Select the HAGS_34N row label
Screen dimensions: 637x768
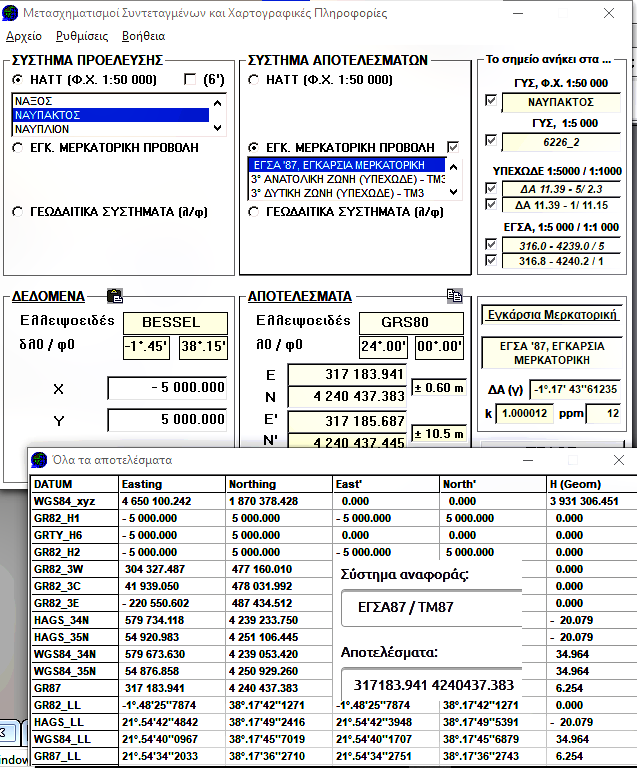(74, 620)
